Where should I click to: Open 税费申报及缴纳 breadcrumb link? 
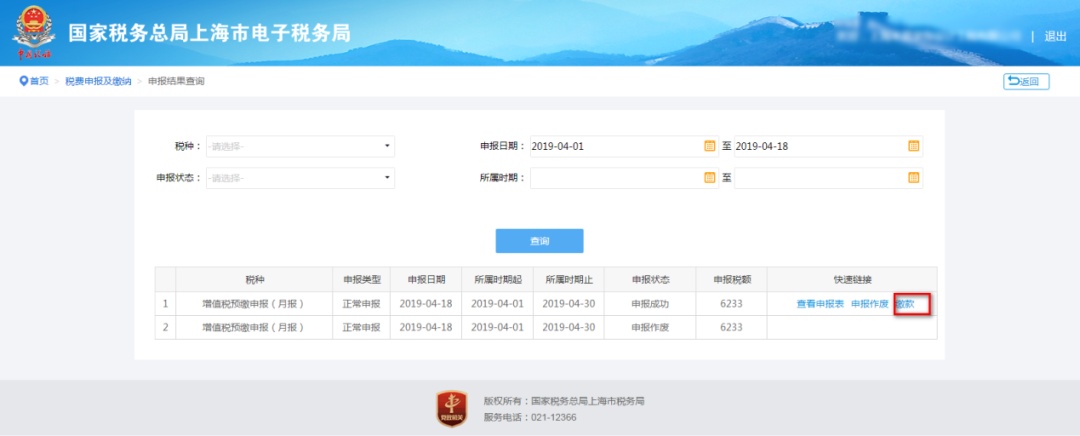tap(98, 81)
